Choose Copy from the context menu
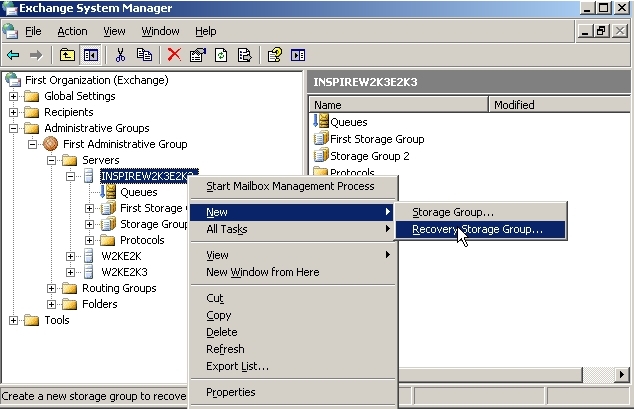This screenshot has width=634, height=409. coord(294,315)
